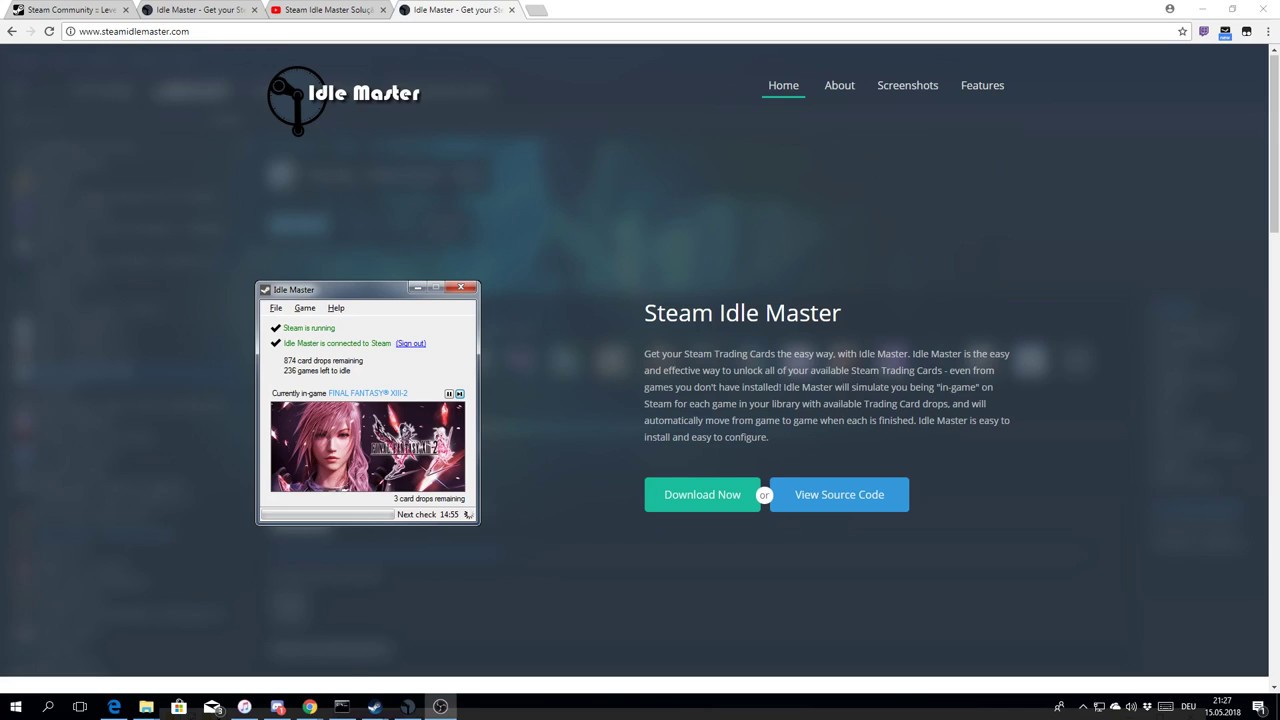Open clock and date in taskbar

tap(1222, 707)
